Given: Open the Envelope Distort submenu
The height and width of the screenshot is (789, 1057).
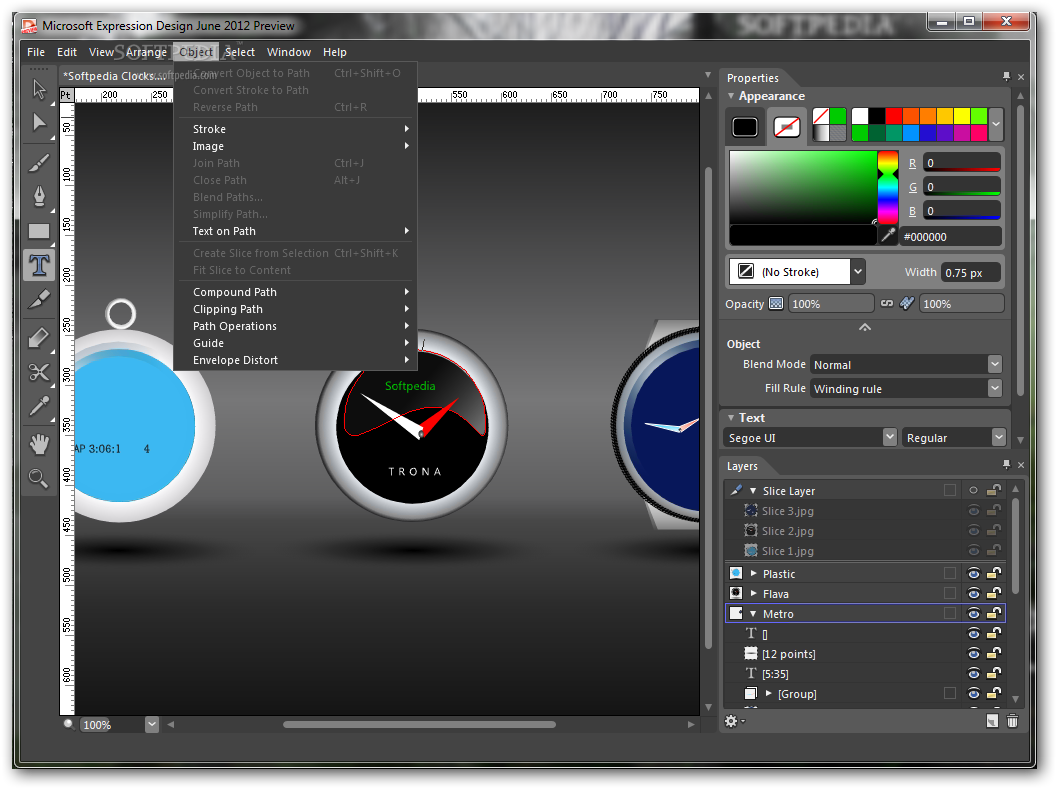Looking at the screenshot, I should tap(295, 360).
